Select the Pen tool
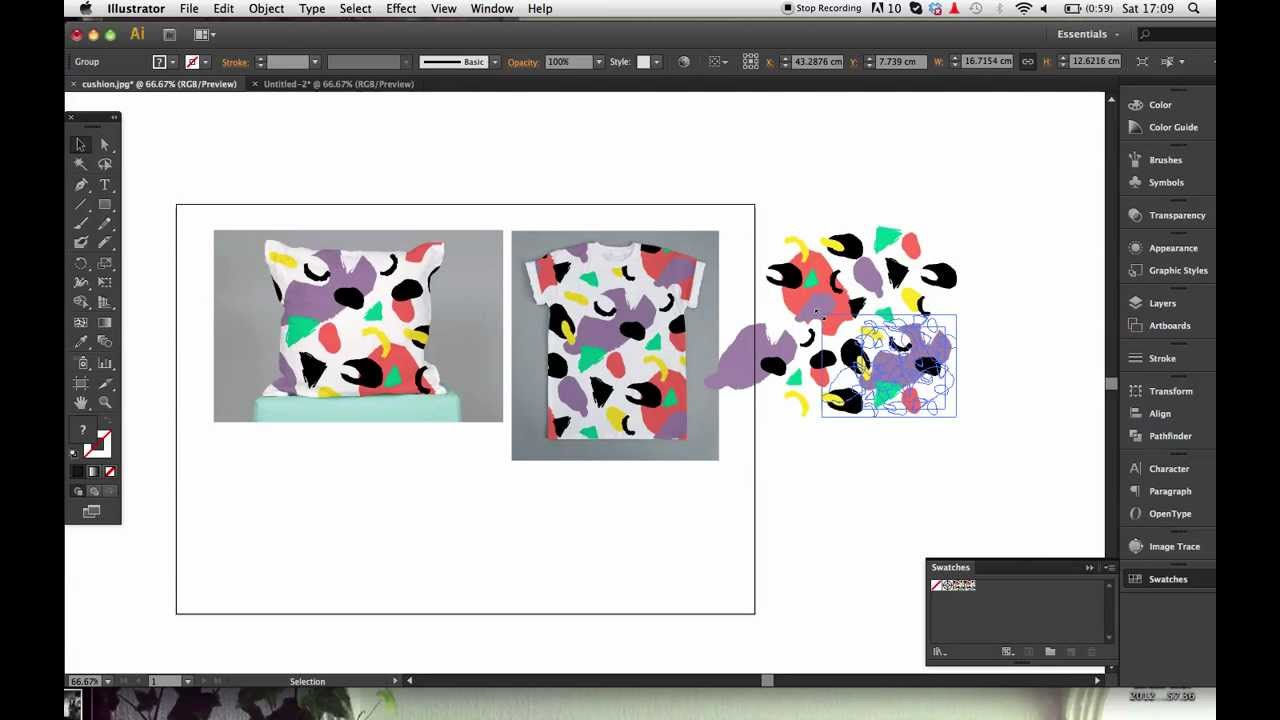Screen dimensions: 1280x720 (x=81, y=185)
